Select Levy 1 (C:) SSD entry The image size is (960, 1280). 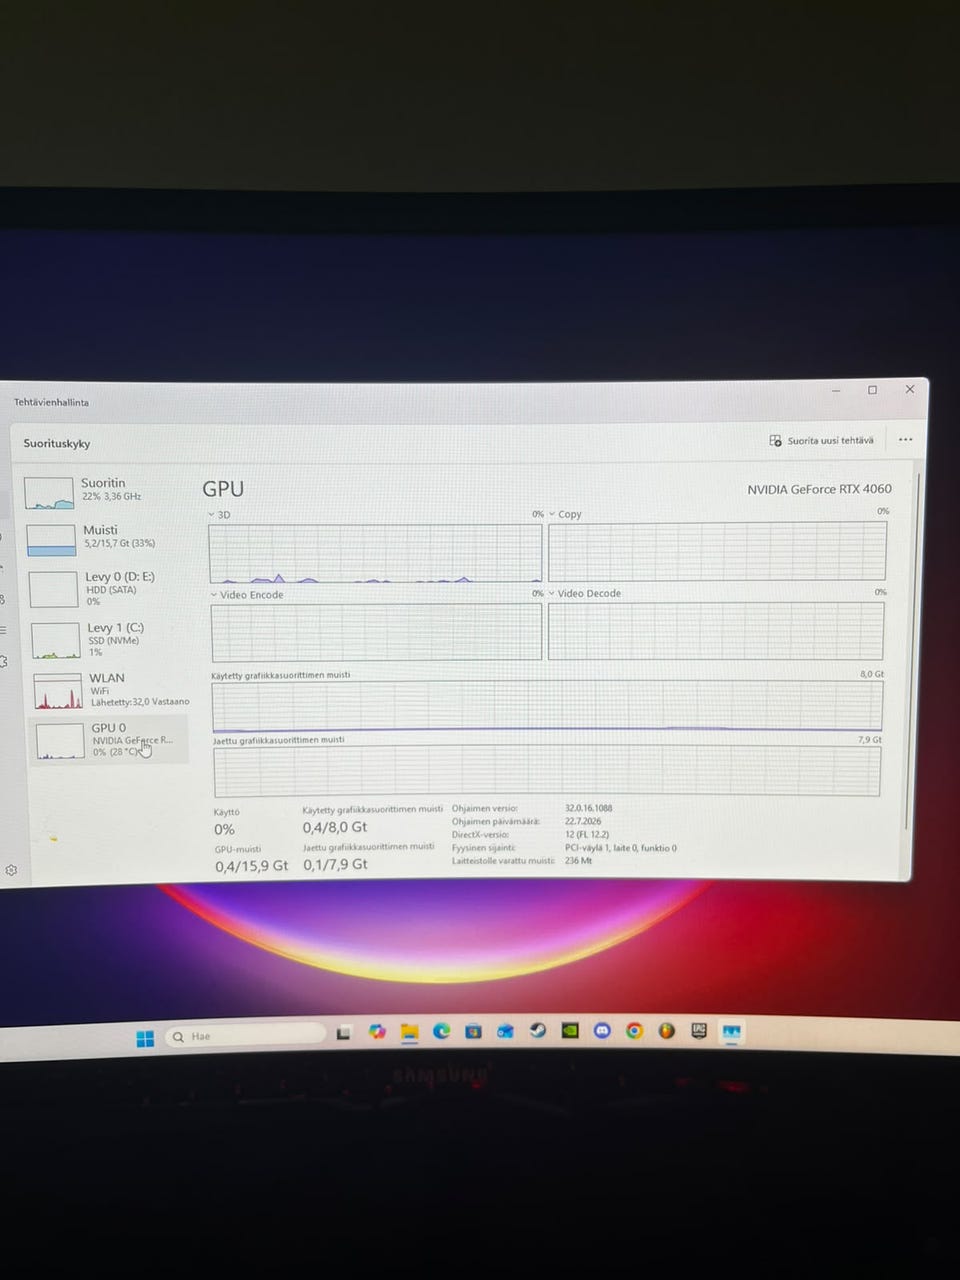[109, 639]
